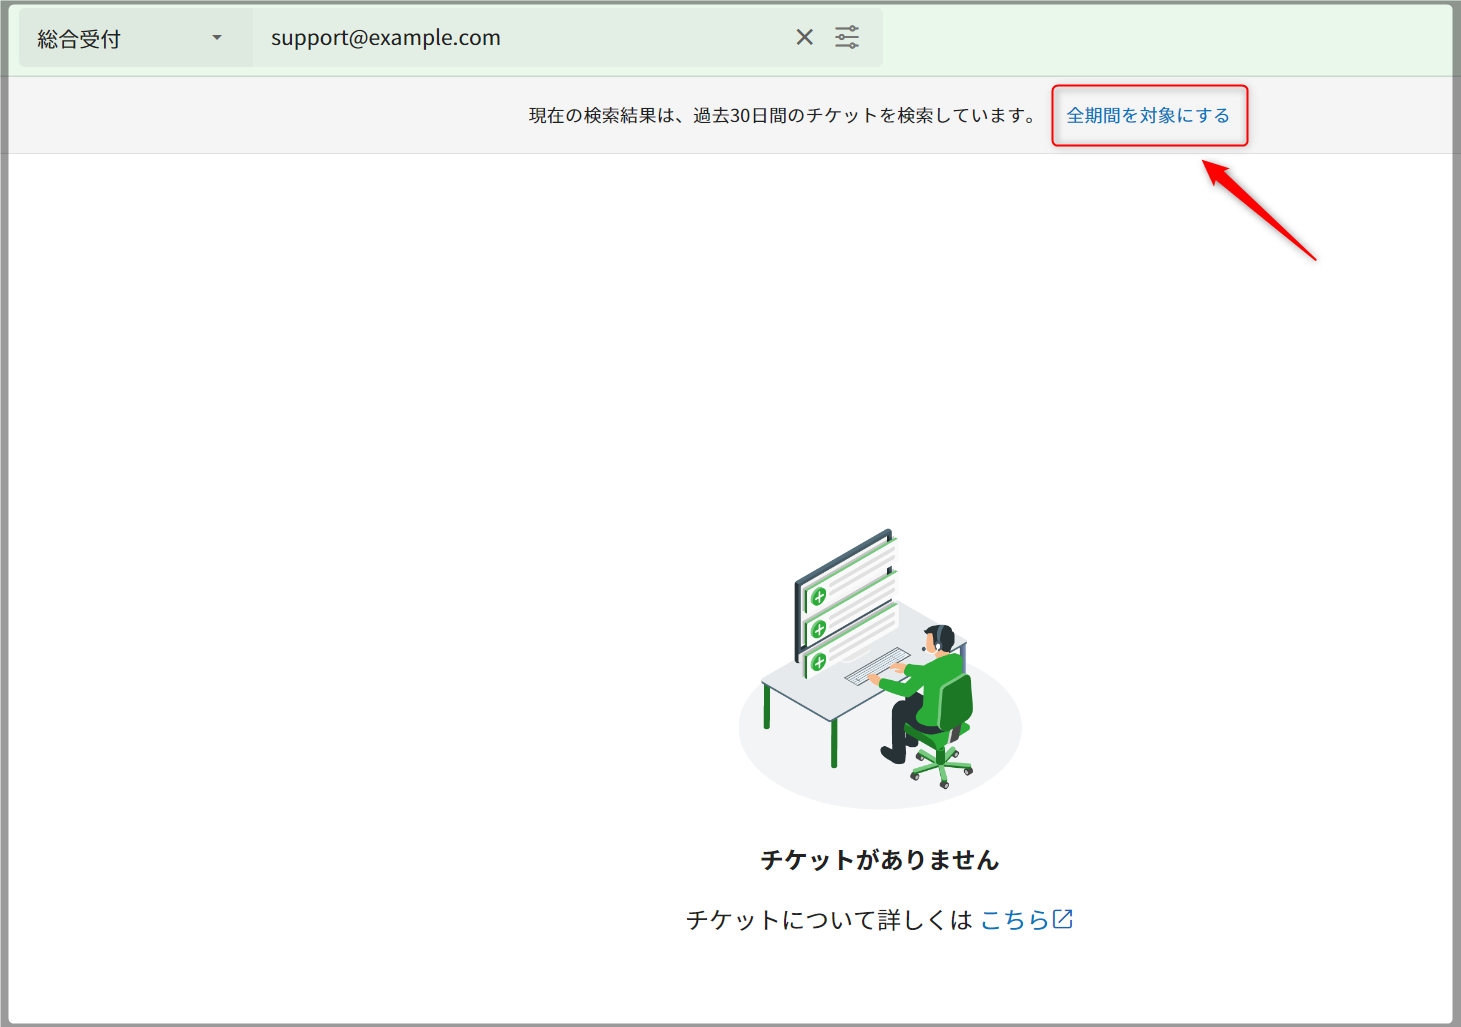Click the external link icon beside こちら
The image size is (1461, 1027).
click(1063, 918)
